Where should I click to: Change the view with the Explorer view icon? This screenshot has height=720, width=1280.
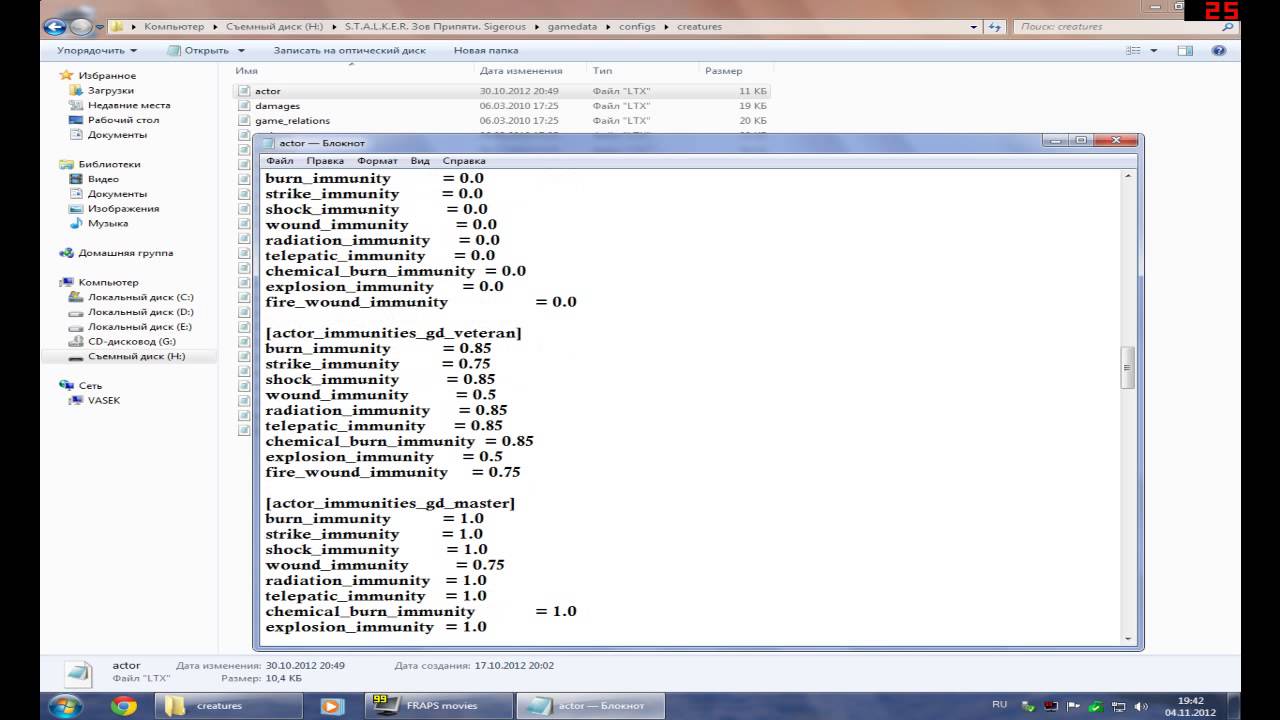[x=1134, y=50]
